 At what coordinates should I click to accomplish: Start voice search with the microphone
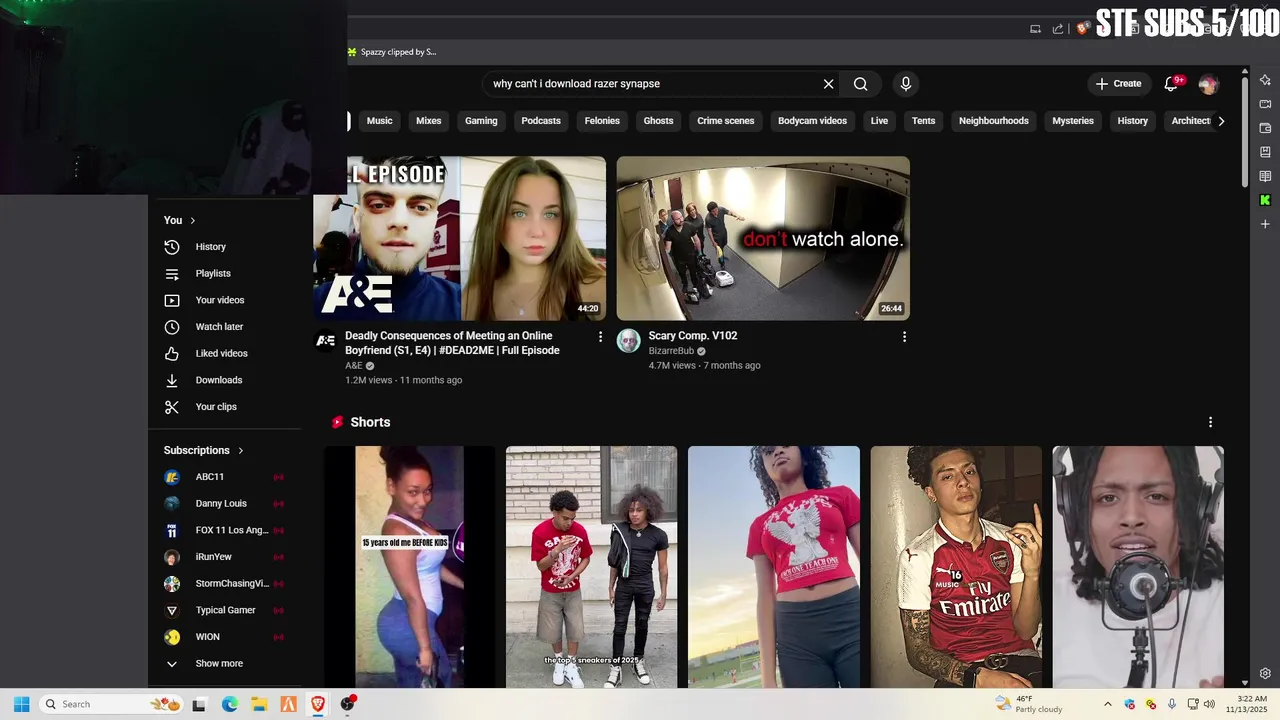click(x=906, y=84)
